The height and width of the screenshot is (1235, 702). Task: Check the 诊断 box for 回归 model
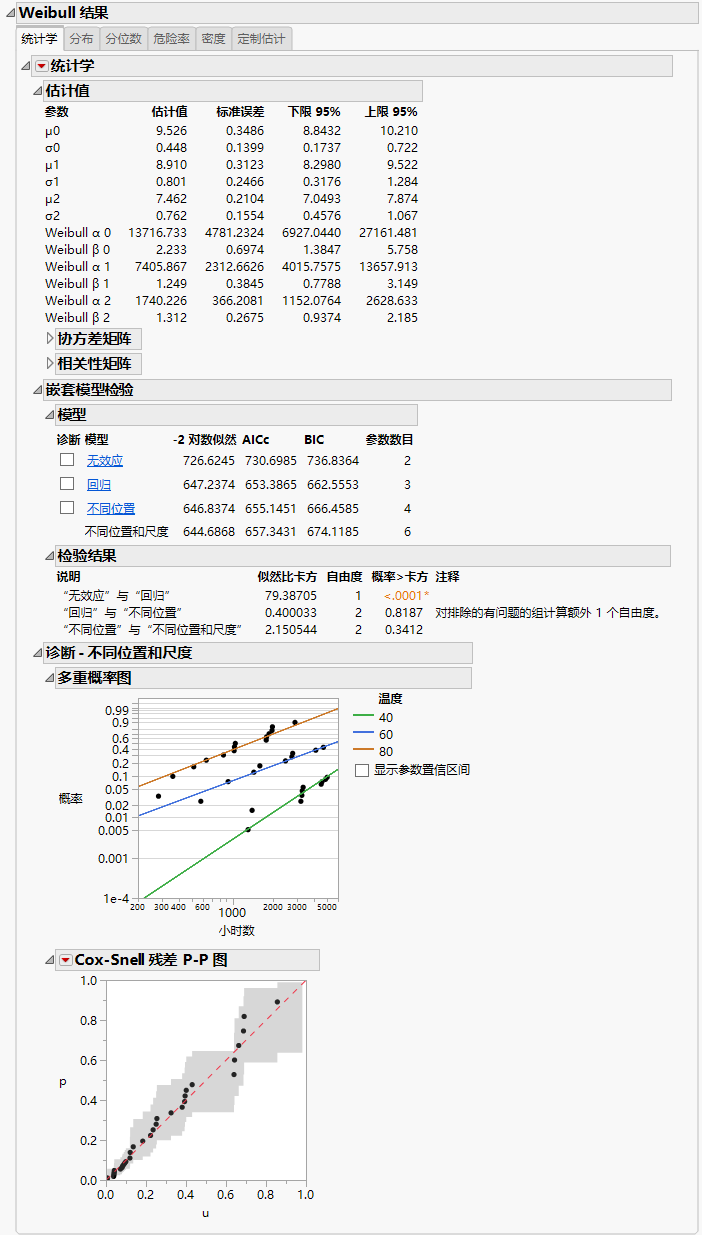67,484
